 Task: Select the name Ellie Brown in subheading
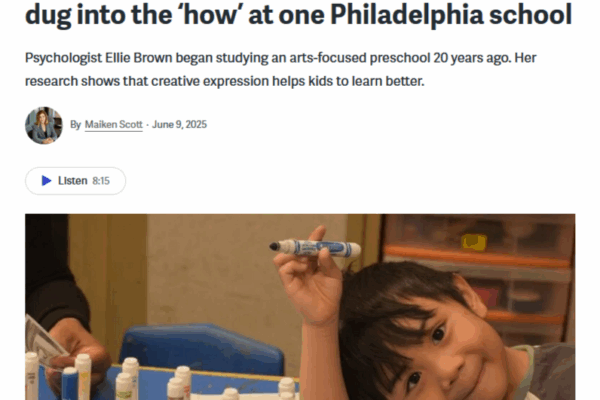[139, 58]
